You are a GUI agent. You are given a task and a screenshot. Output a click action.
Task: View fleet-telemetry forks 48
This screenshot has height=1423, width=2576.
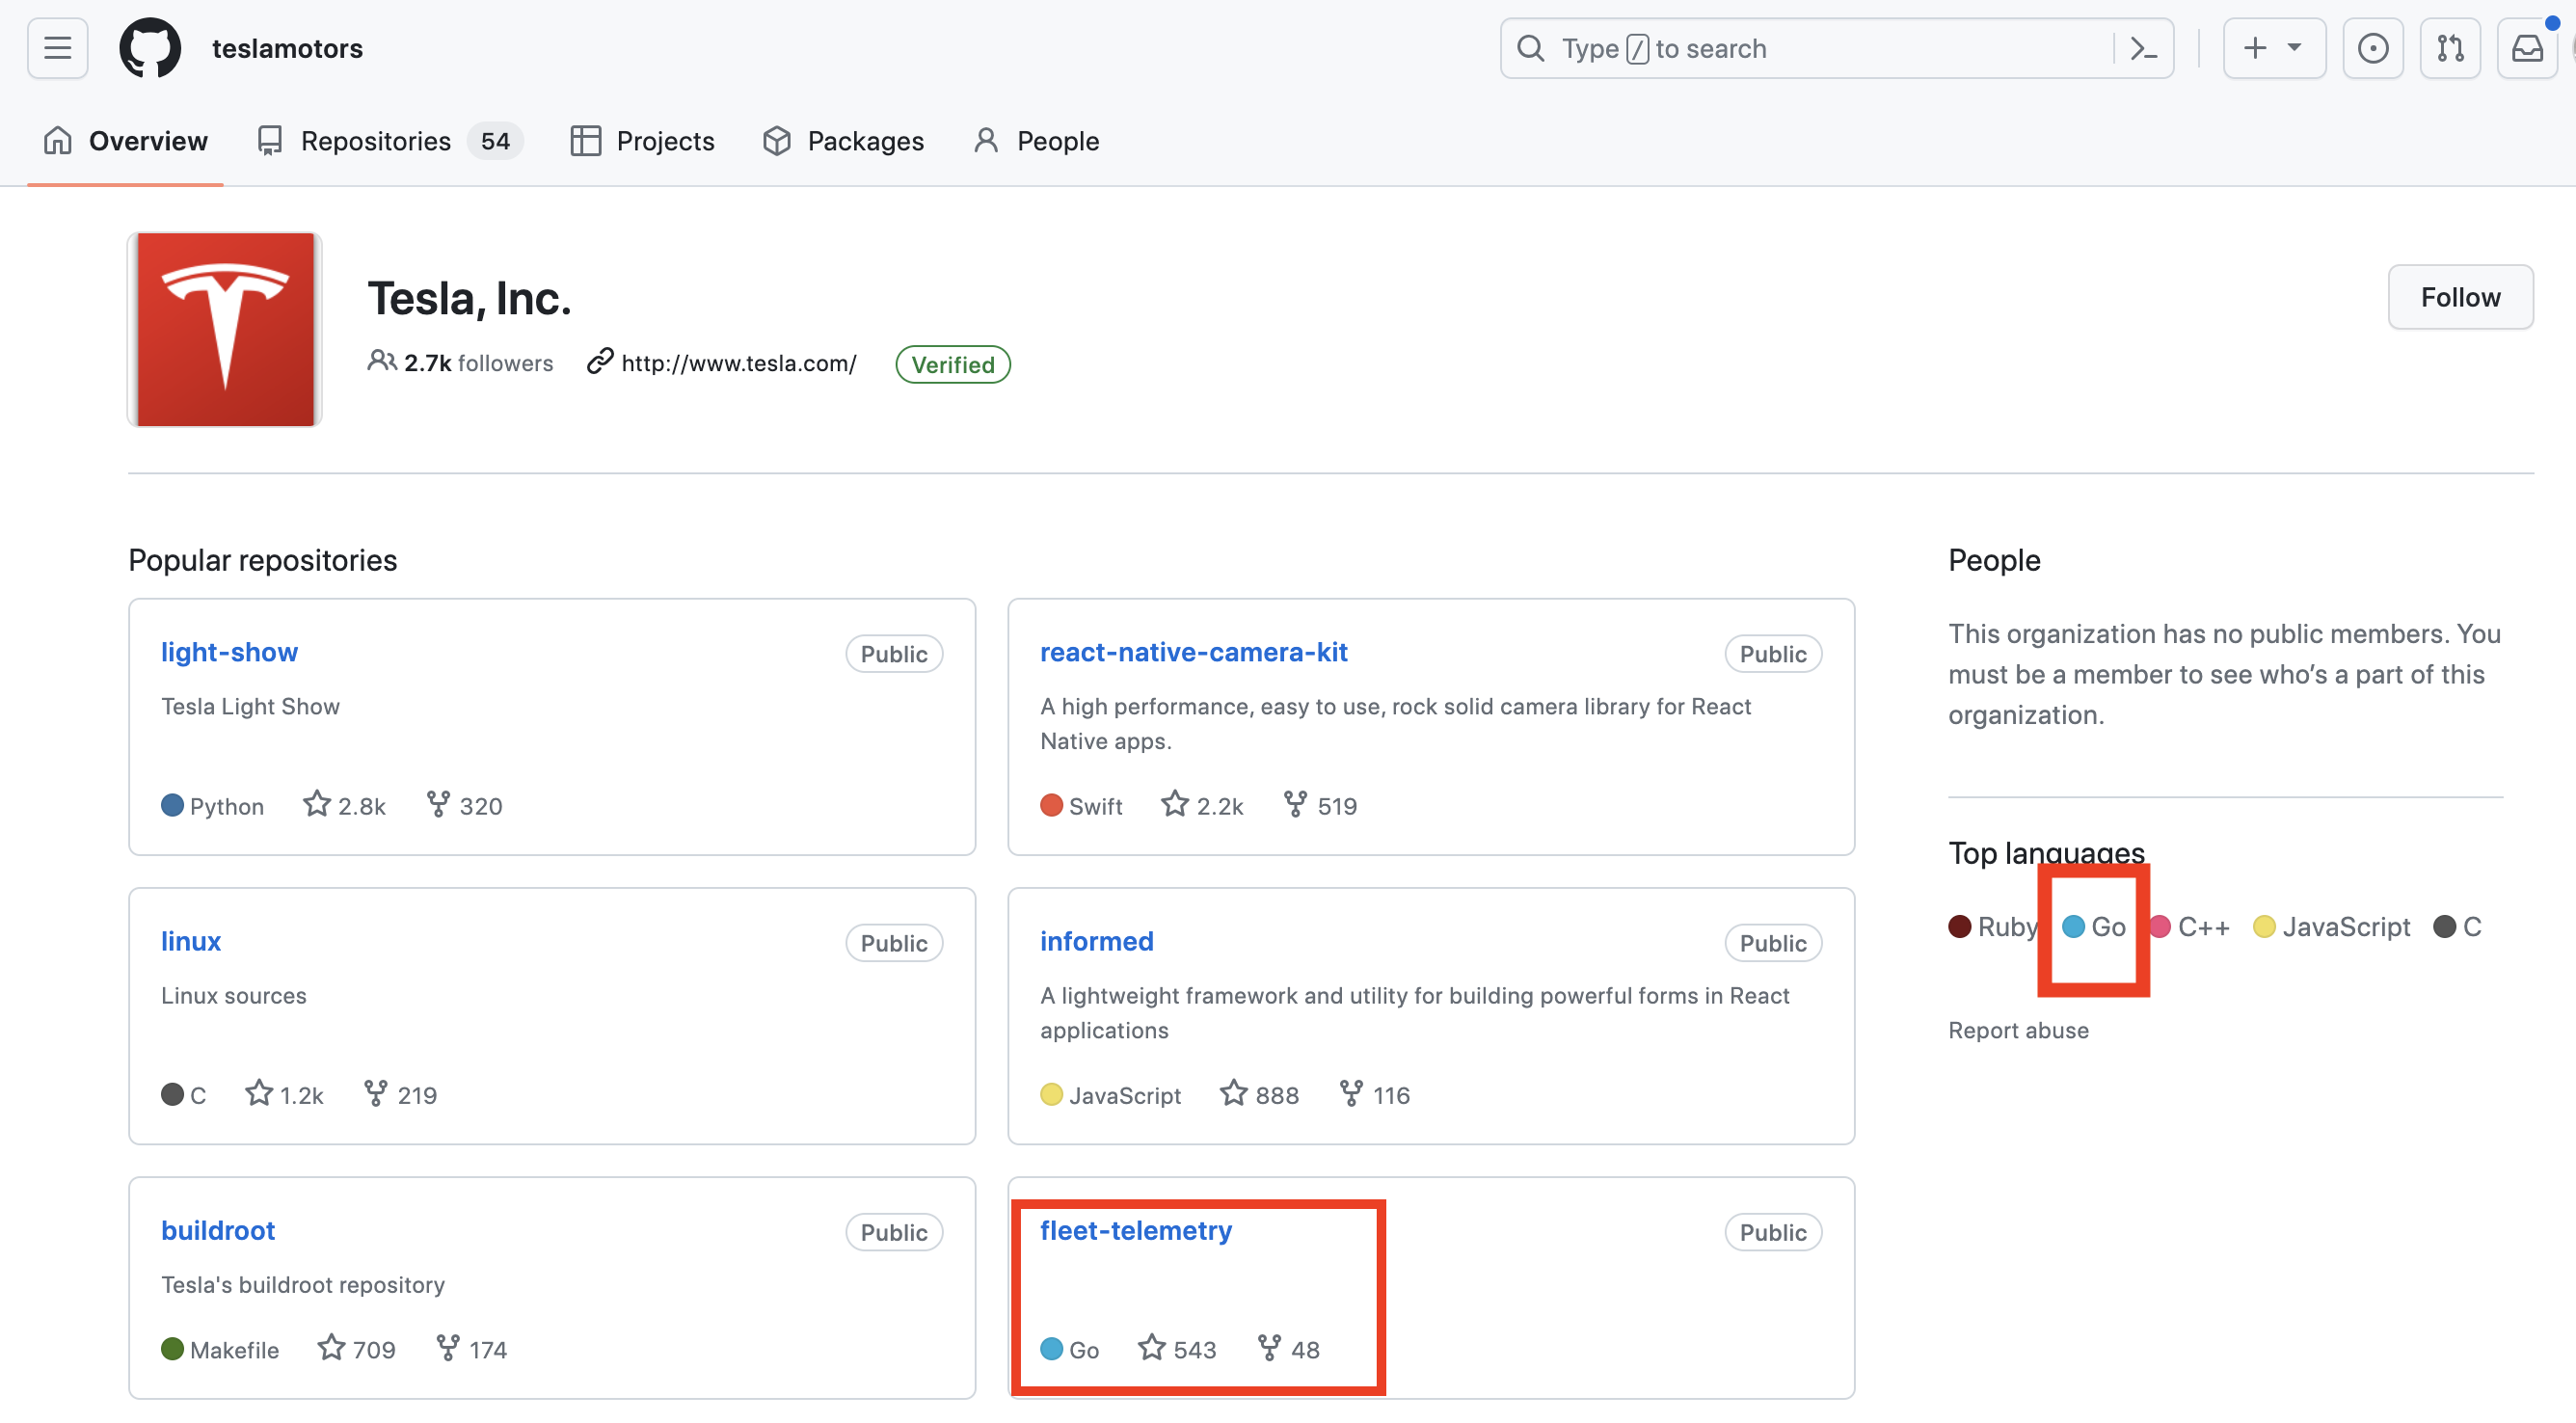pyautogui.click(x=1289, y=1349)
